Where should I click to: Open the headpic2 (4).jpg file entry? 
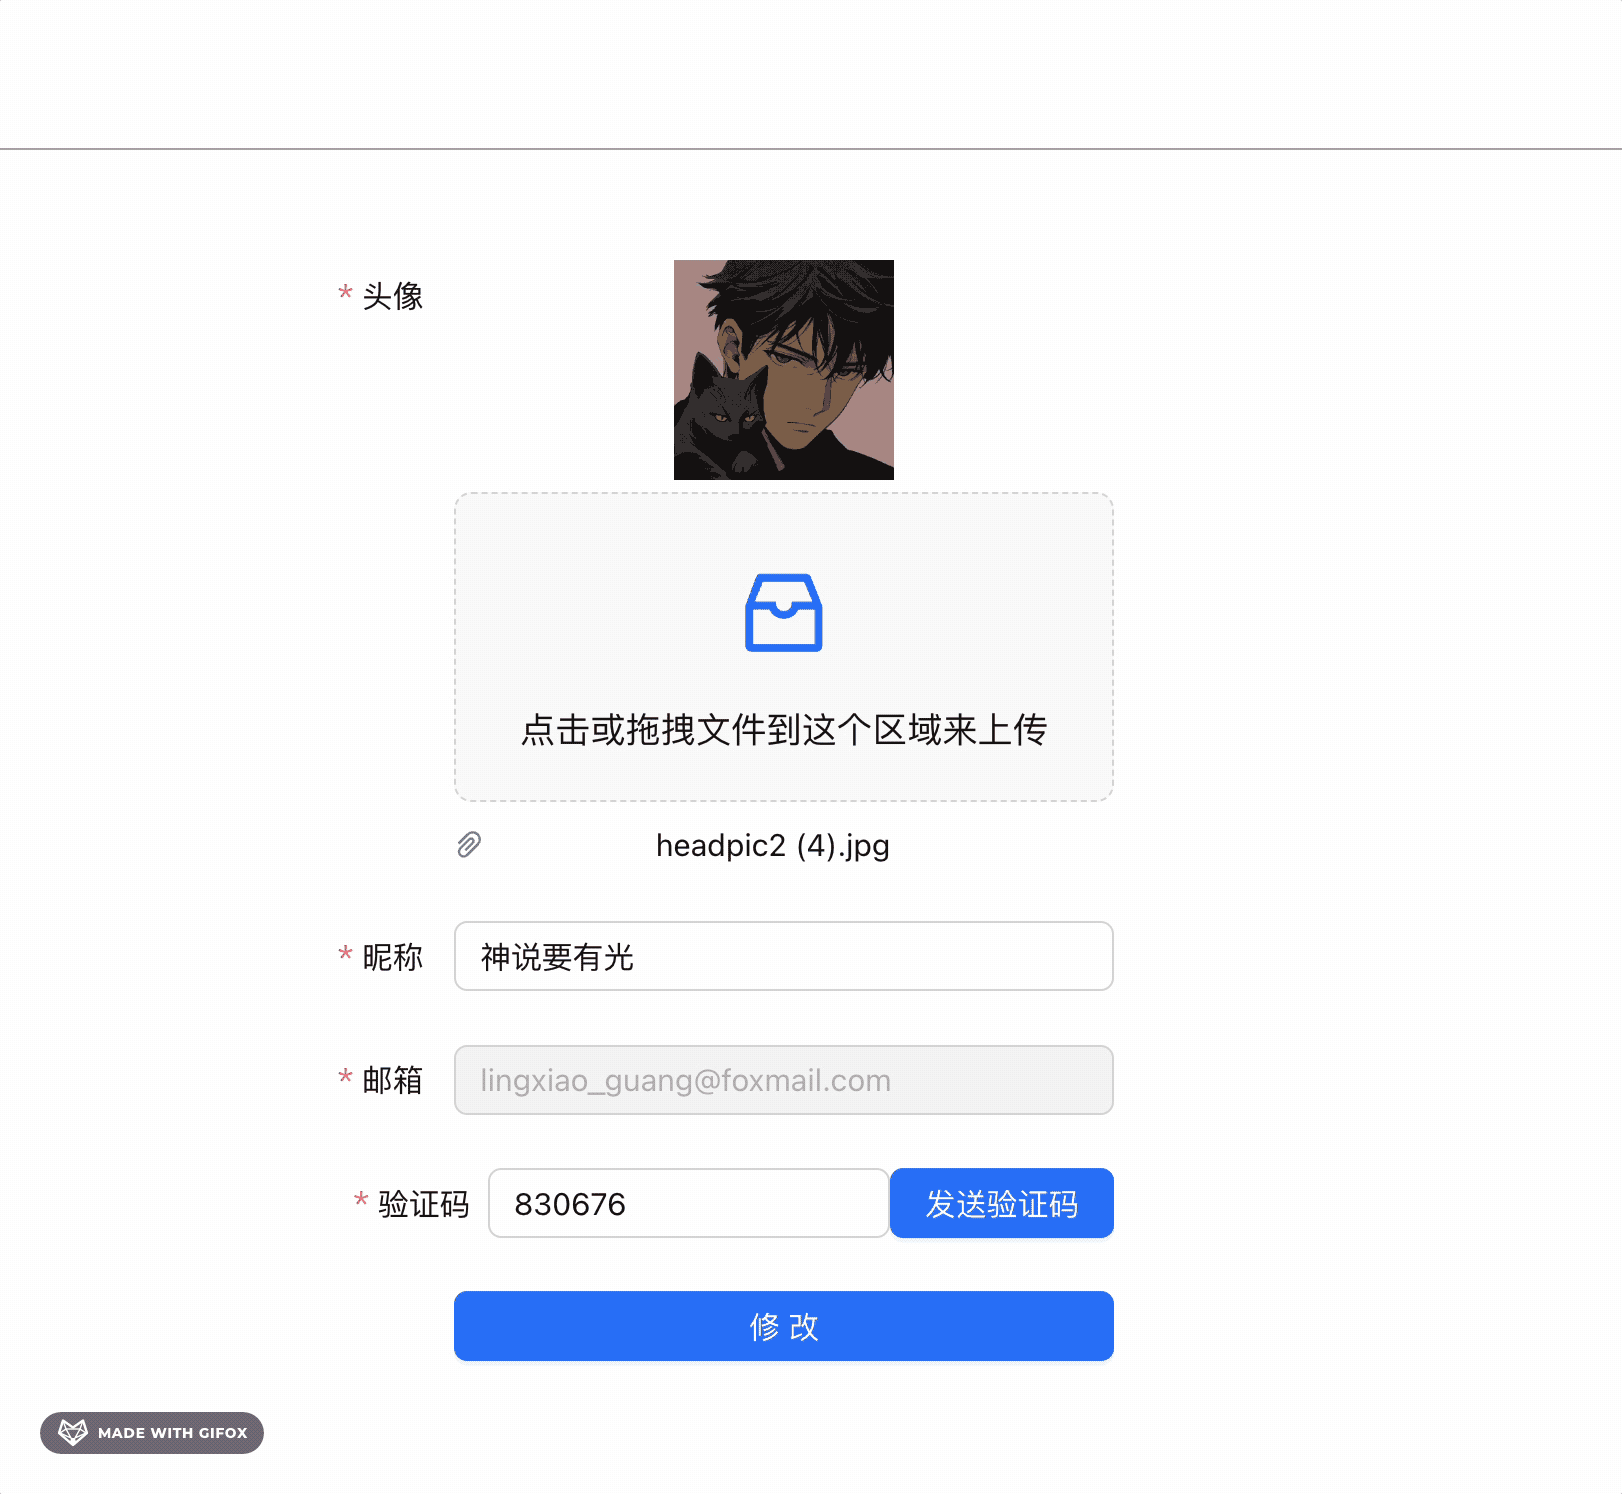coord(772,846)
